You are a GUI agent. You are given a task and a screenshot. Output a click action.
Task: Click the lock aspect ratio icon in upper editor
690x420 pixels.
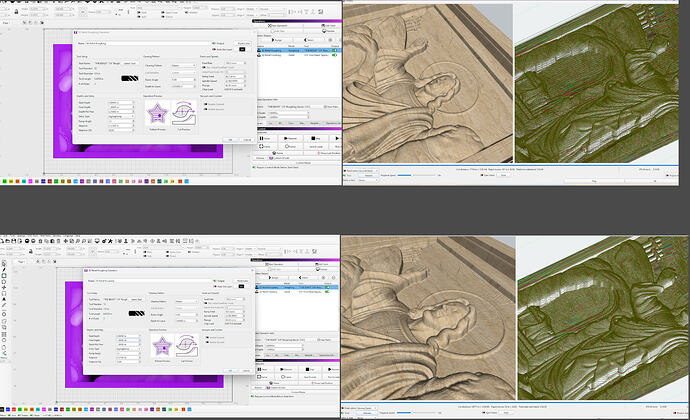(16, 11)
